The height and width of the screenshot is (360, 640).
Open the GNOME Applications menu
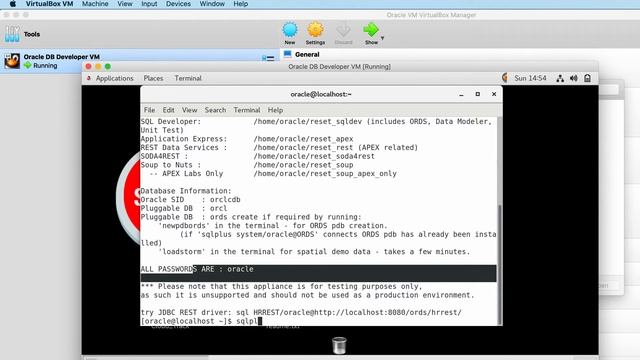pyautogui.click(x=114, y=78)
